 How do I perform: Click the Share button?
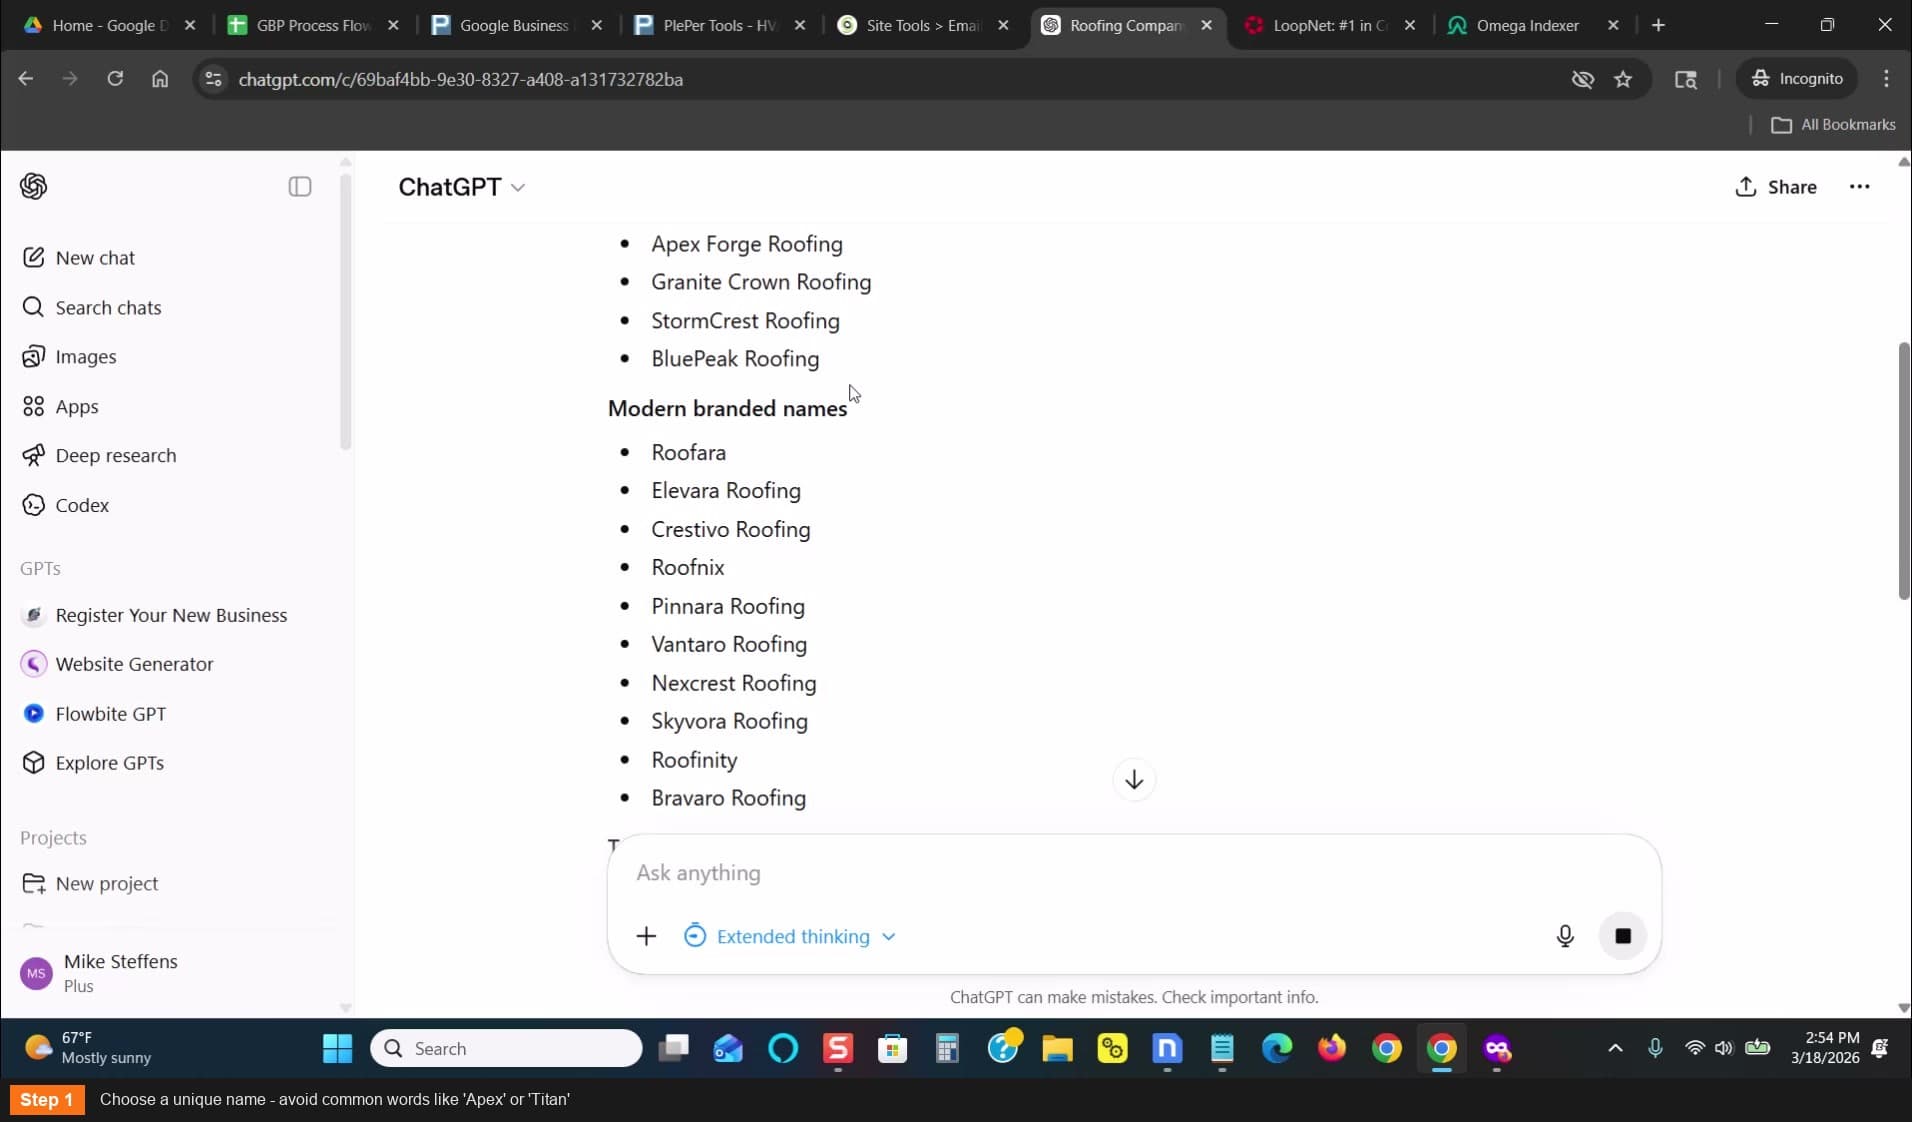point(1776,187)
